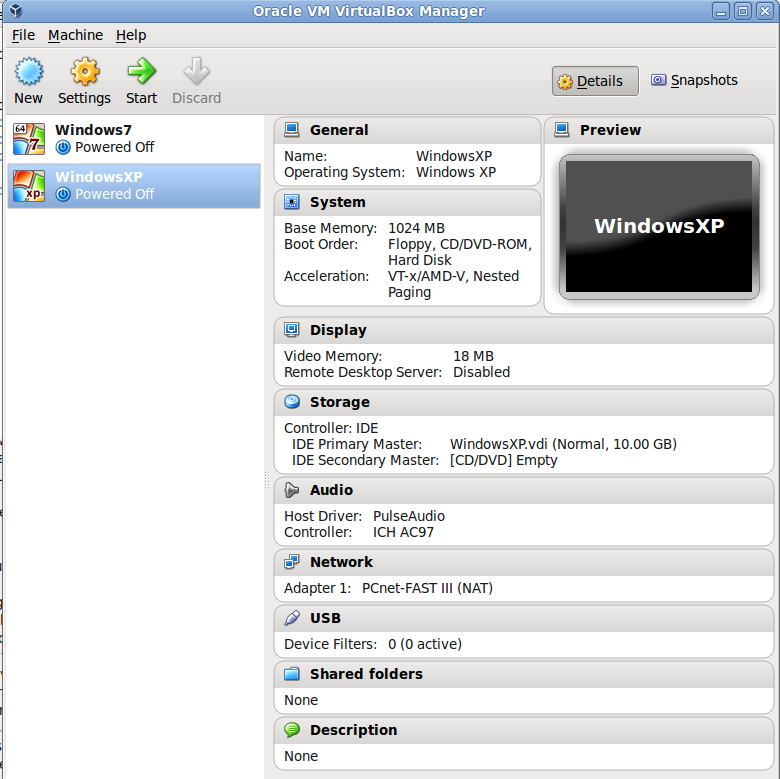The height and width of the screenshot is (779, 780).
Task: Click the Remote Desktop Server Disabled value
Action: click(482, 372)
